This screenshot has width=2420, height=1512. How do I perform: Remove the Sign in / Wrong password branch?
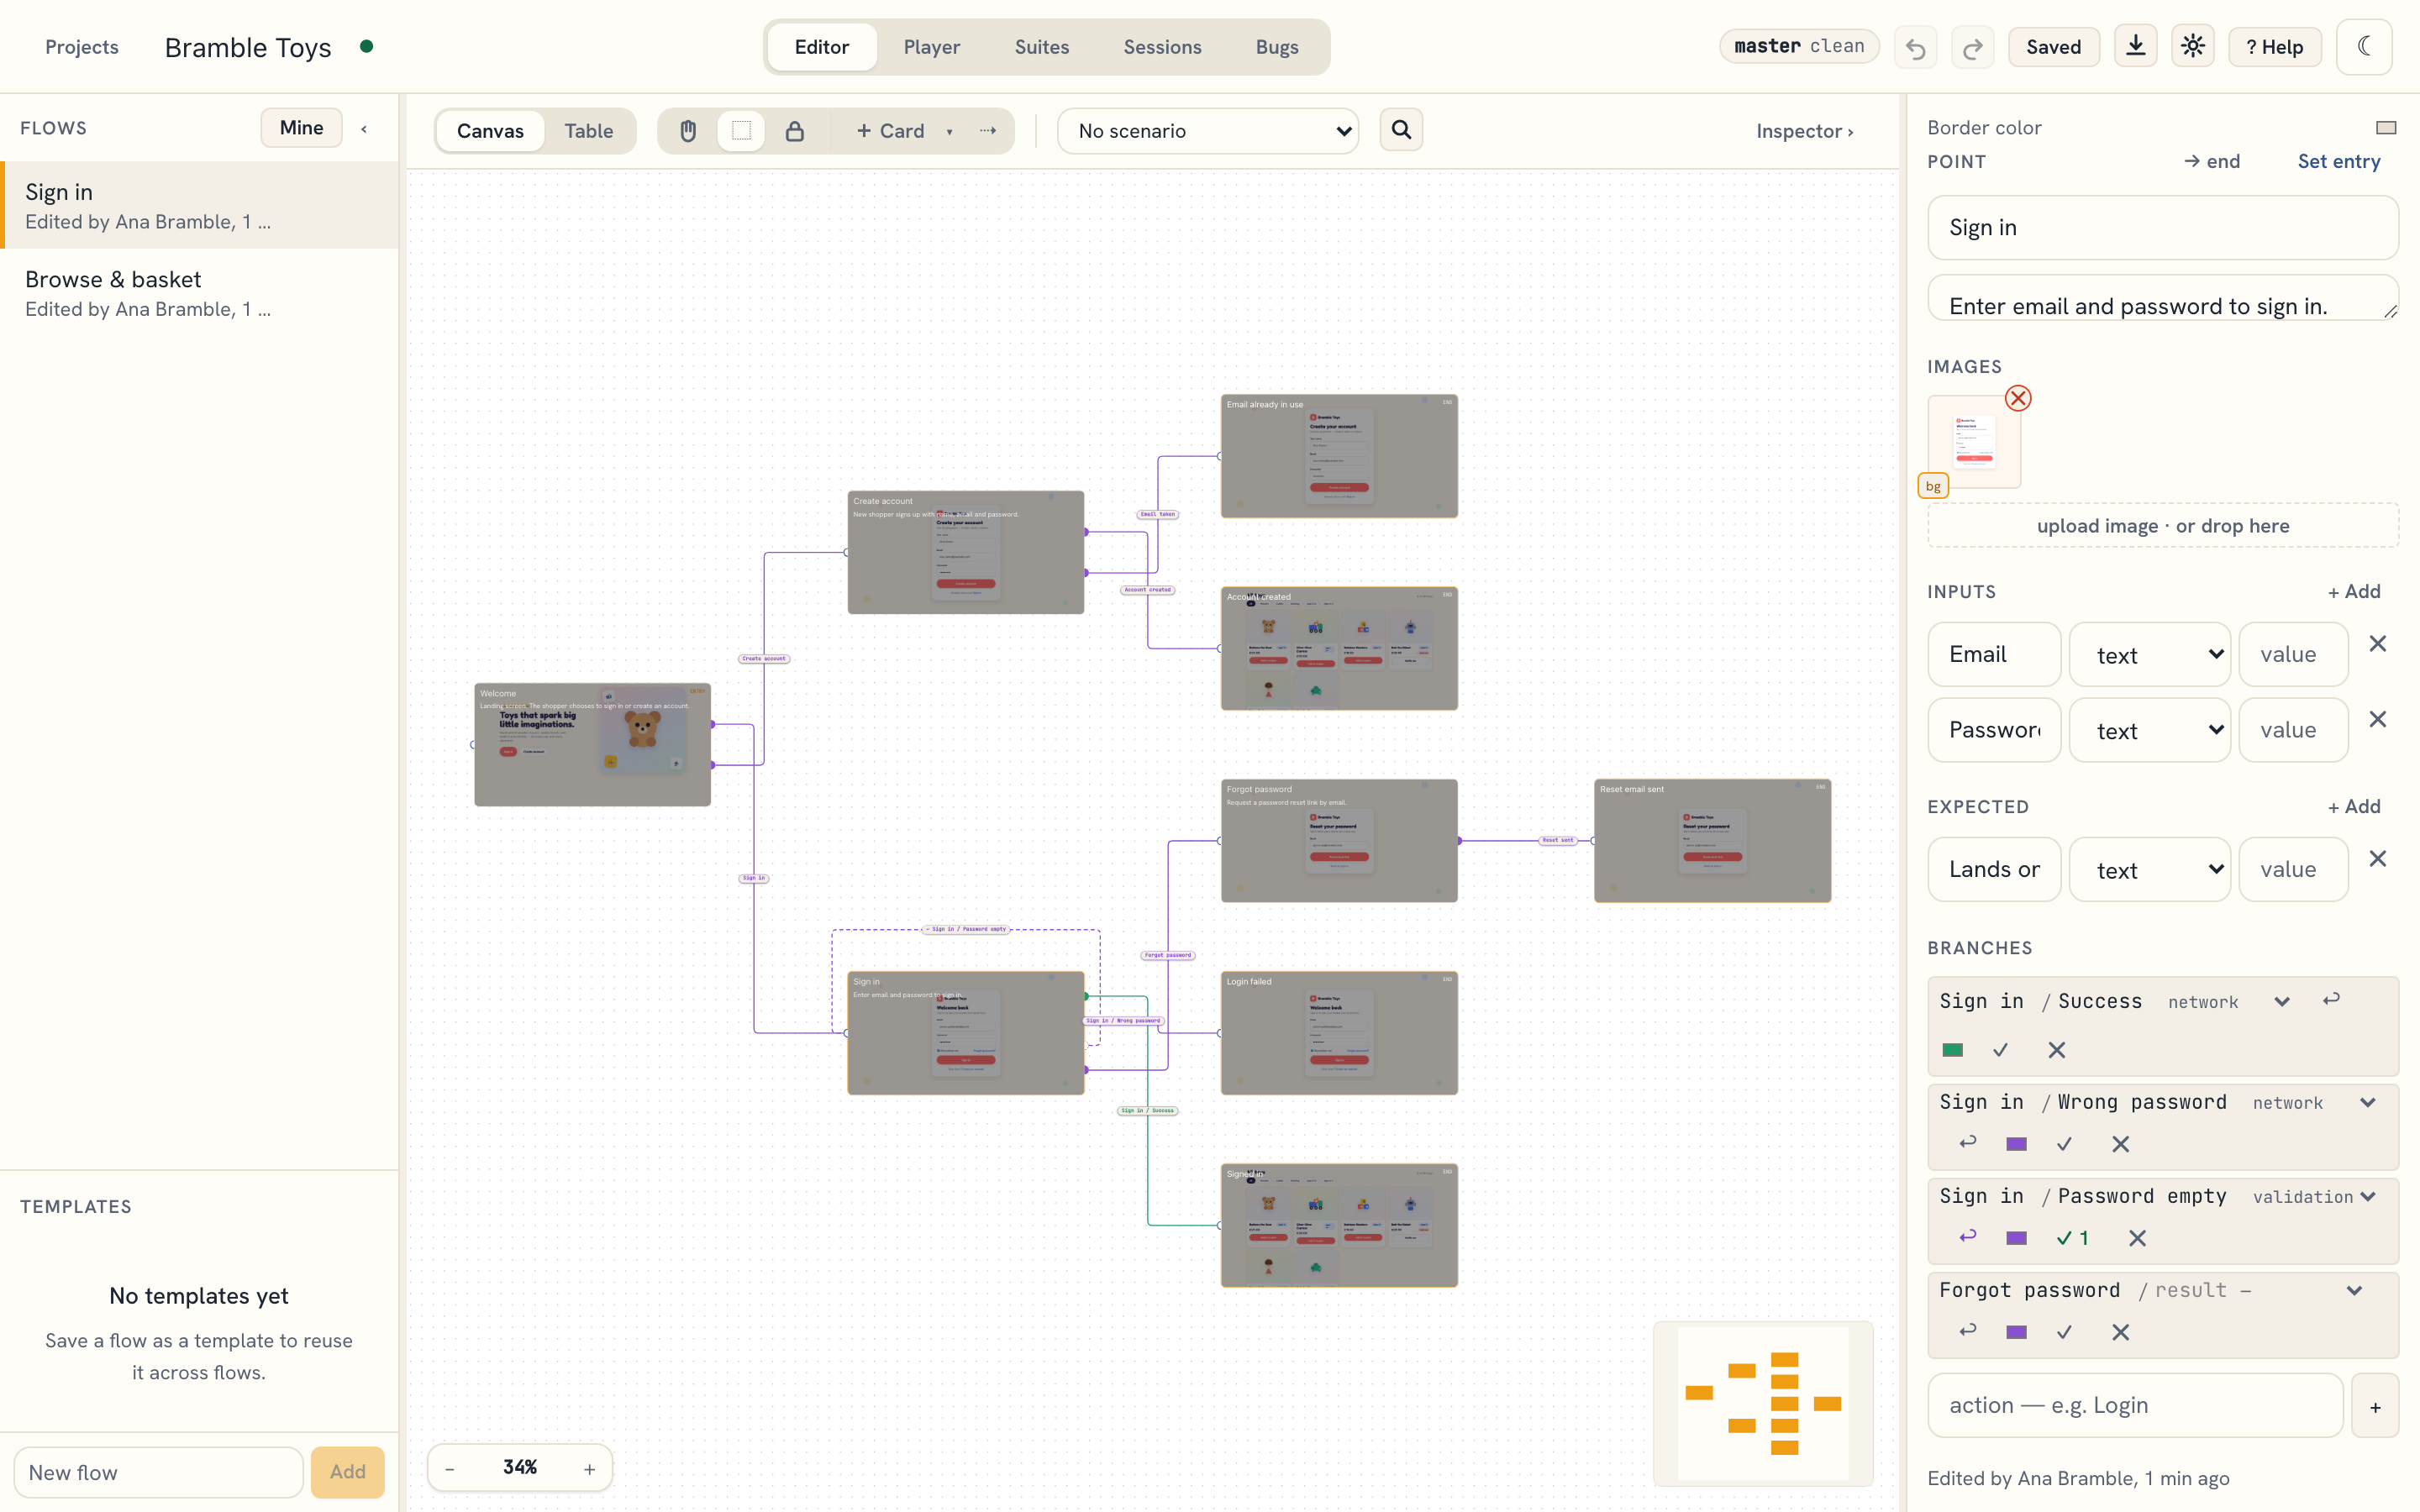(x=2120, y=1144)
